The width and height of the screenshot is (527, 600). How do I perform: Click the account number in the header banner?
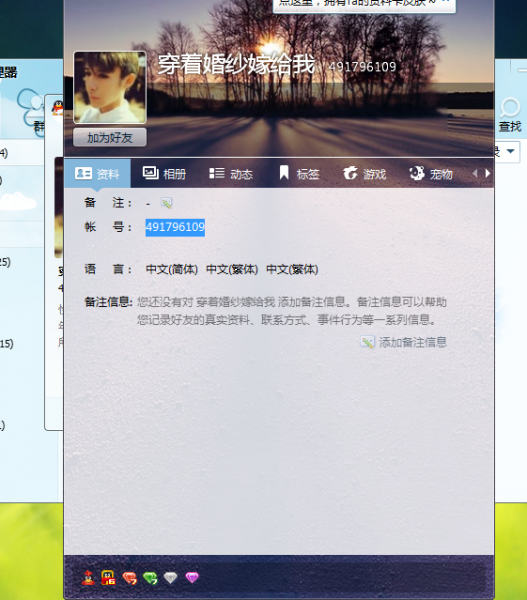click(x=362, y=67)
